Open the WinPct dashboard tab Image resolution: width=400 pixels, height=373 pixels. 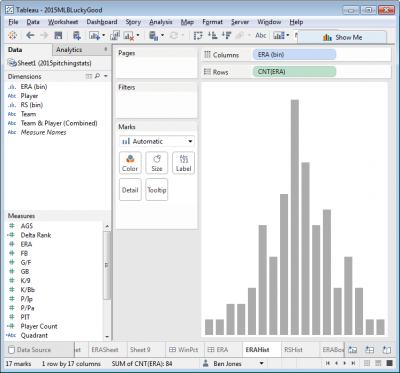pos(184,350)
